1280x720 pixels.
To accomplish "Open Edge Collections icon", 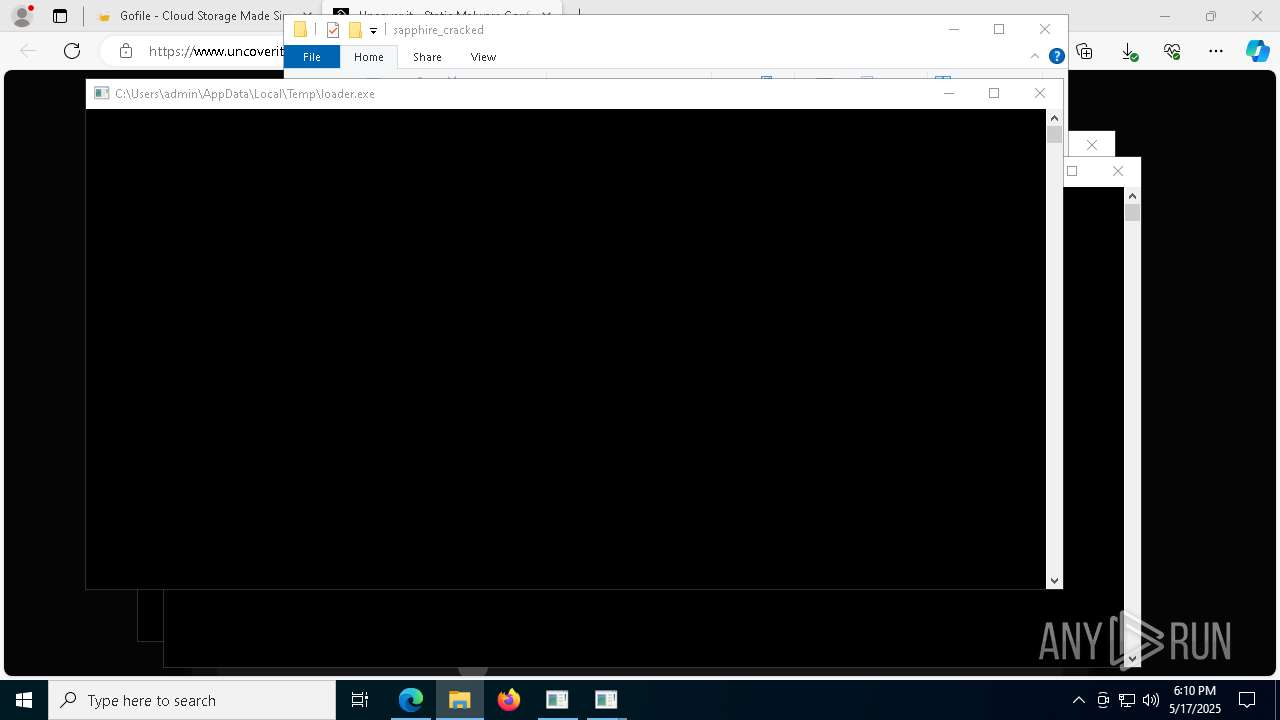I will [1085, 51].
